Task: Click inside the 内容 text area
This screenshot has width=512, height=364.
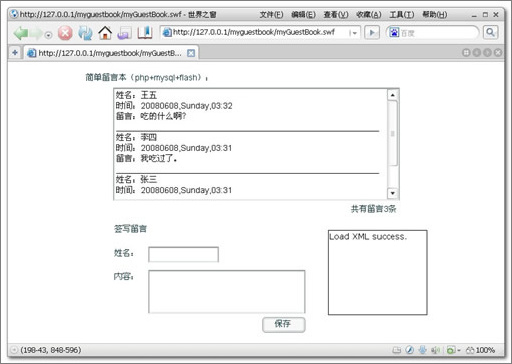Action: point(227,292)
